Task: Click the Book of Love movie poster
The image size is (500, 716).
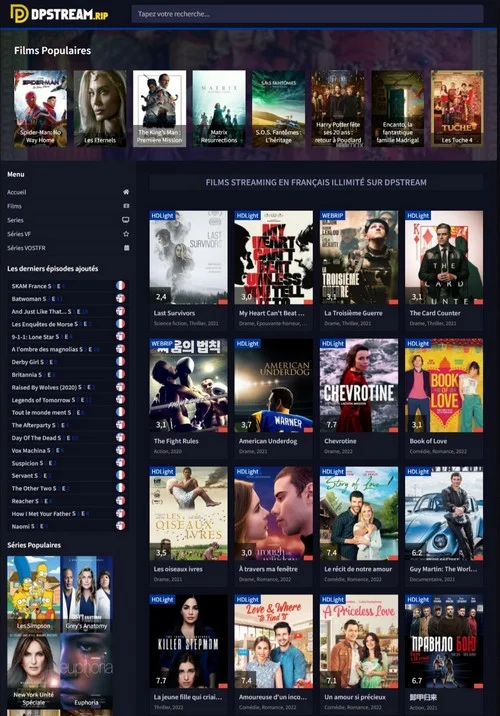Action: (444, 385)
